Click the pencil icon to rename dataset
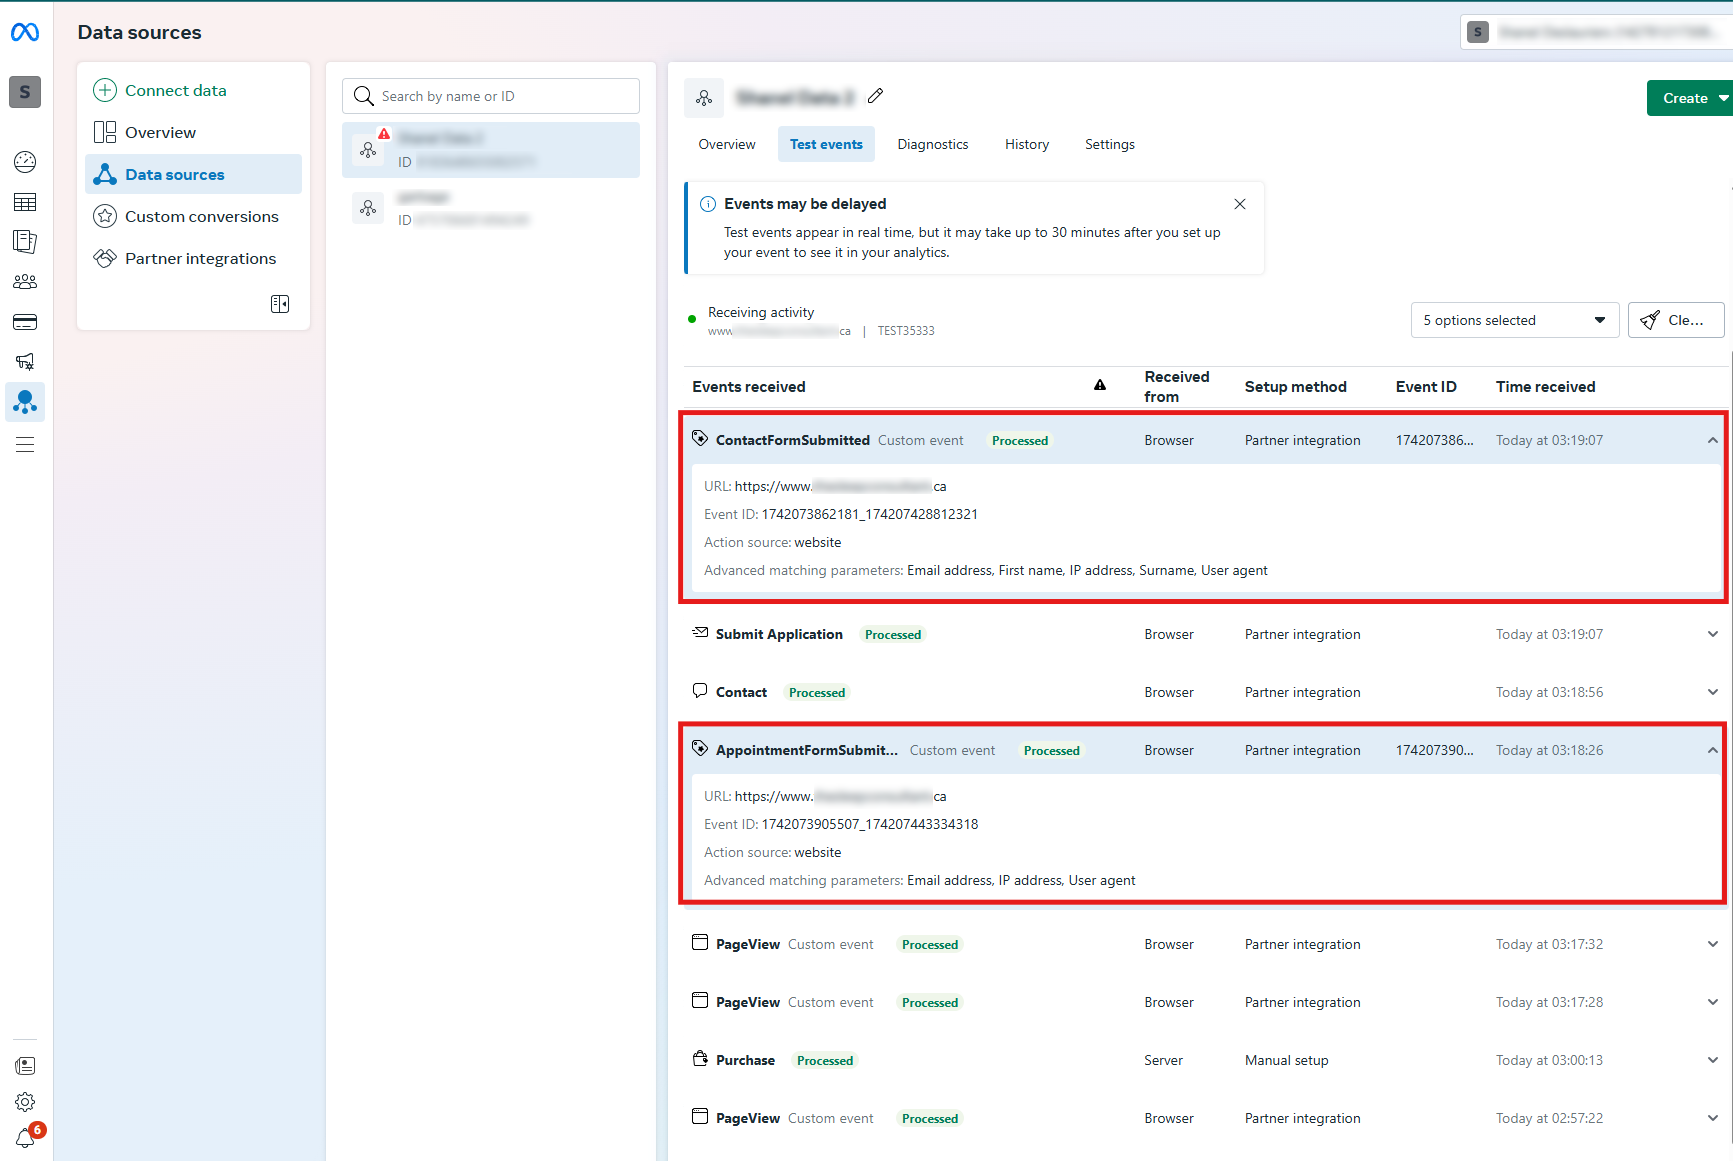The image size is (1733, 1161). coord(876,96)
